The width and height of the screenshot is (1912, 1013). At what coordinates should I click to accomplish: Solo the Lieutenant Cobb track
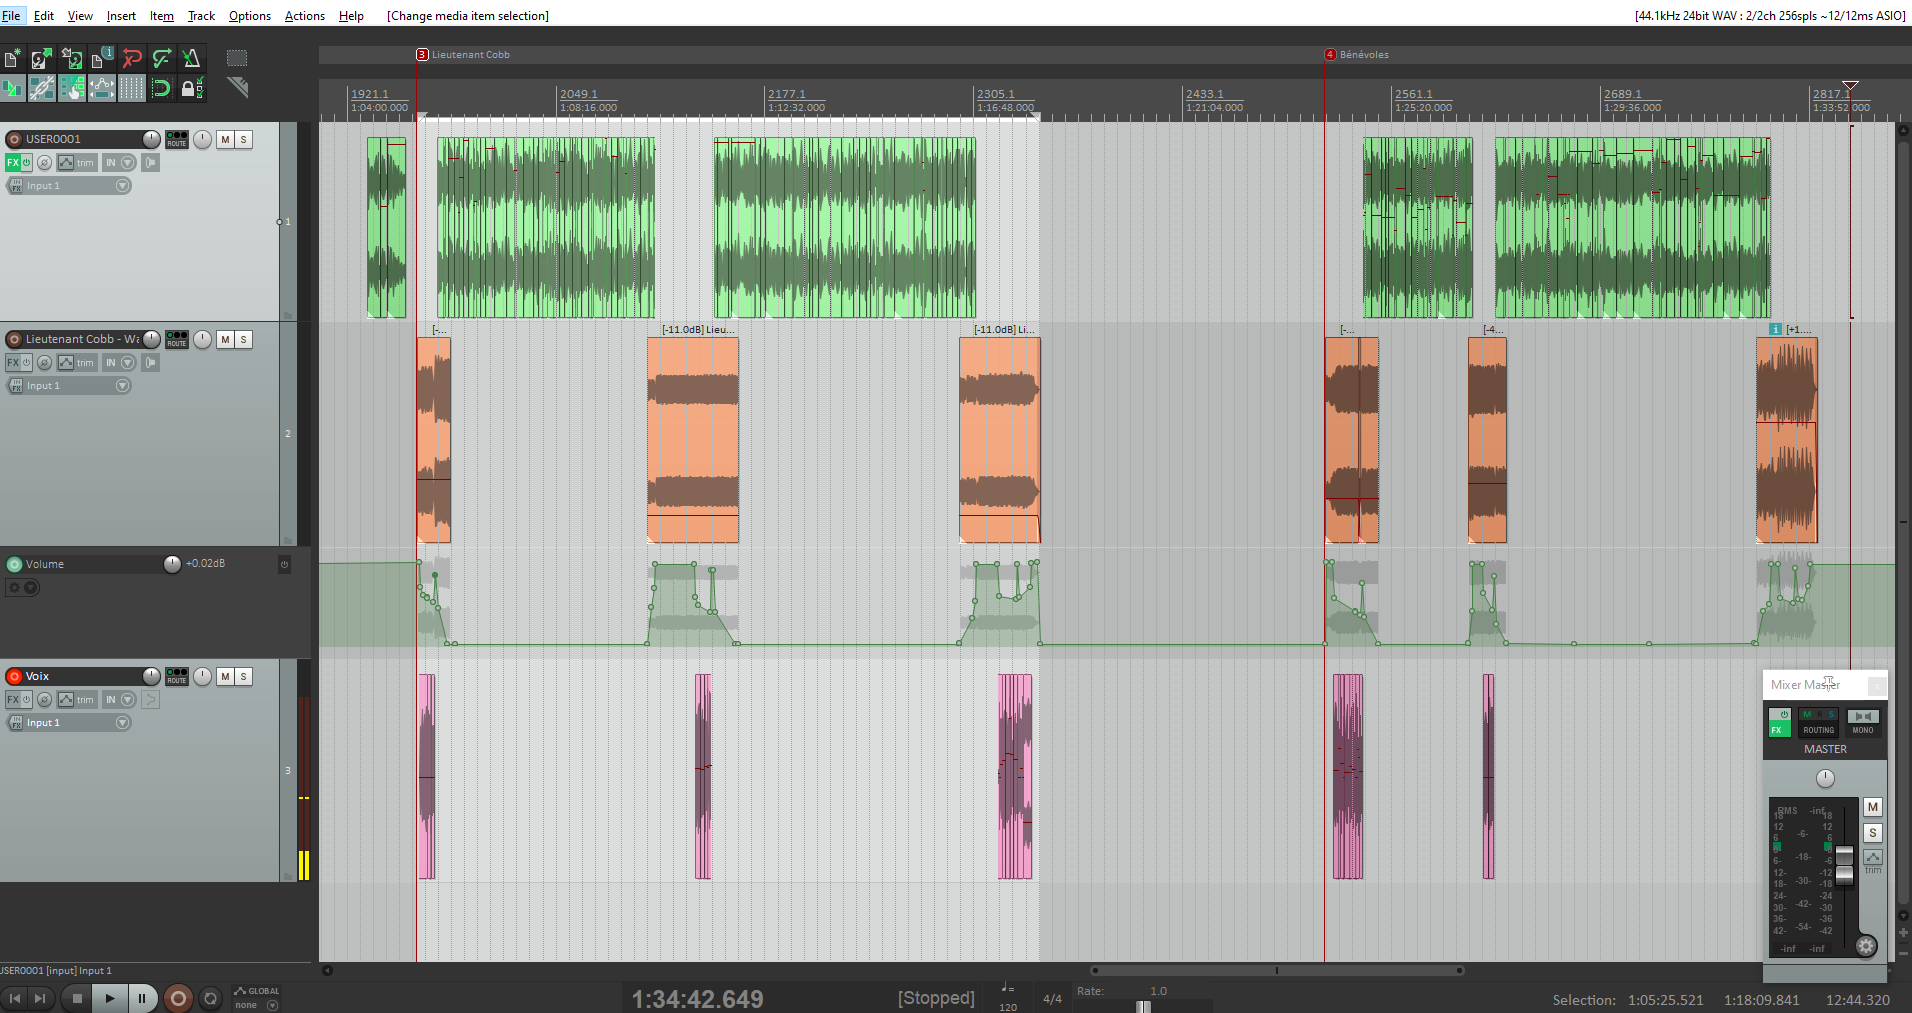click(243, 339)
